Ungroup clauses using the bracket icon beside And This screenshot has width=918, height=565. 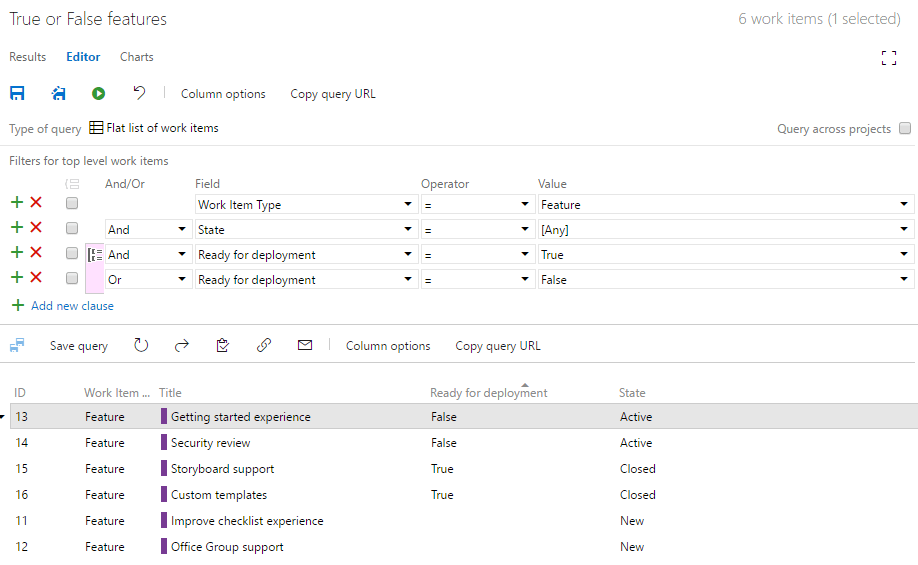point(95,255)
